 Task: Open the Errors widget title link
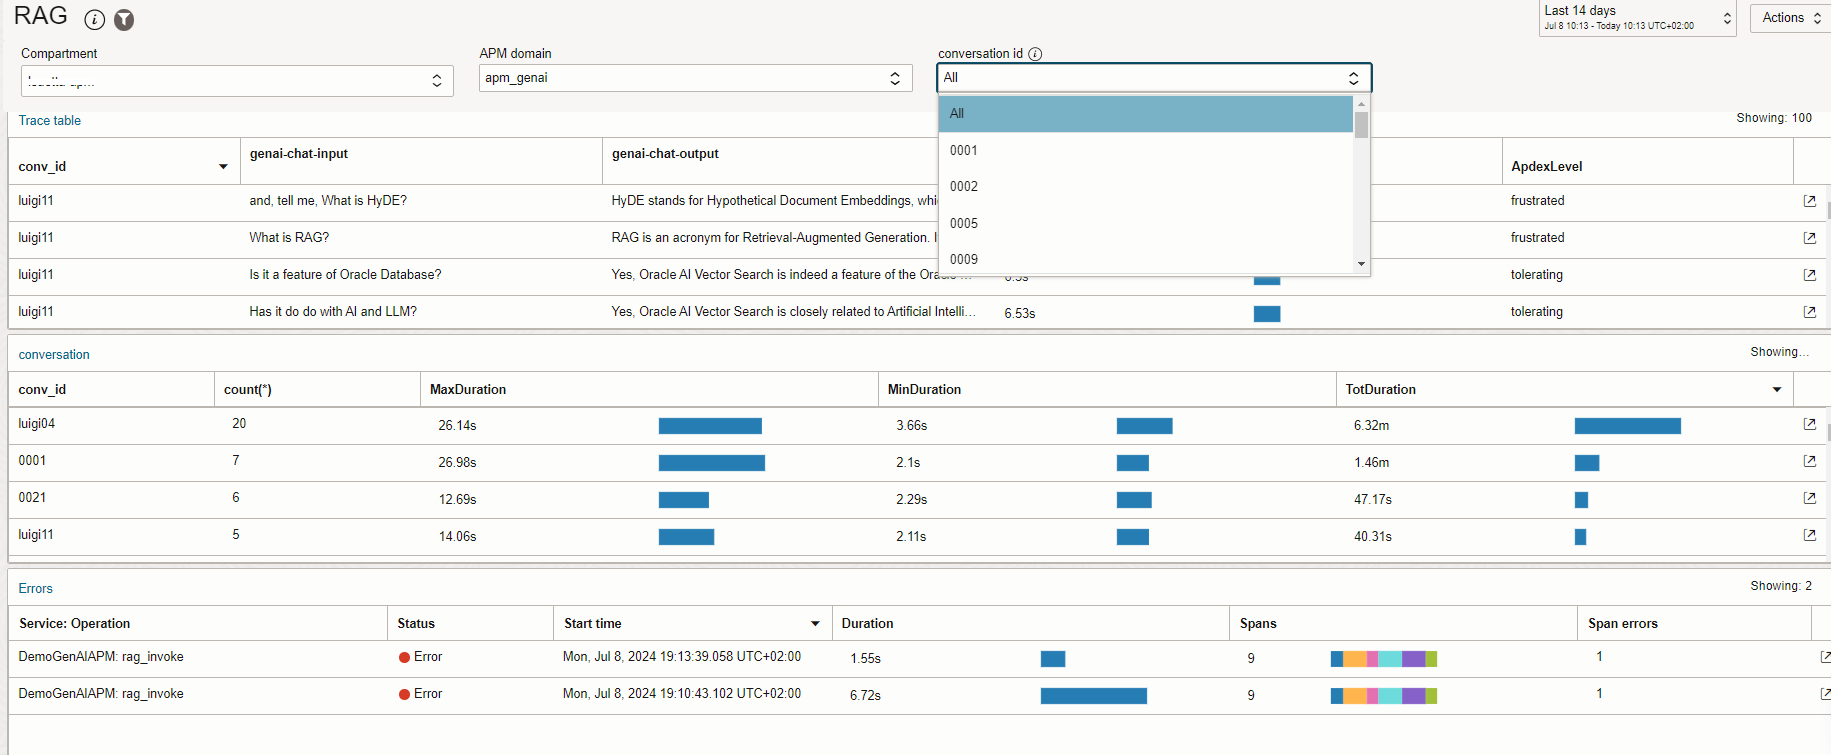point(36,589)
